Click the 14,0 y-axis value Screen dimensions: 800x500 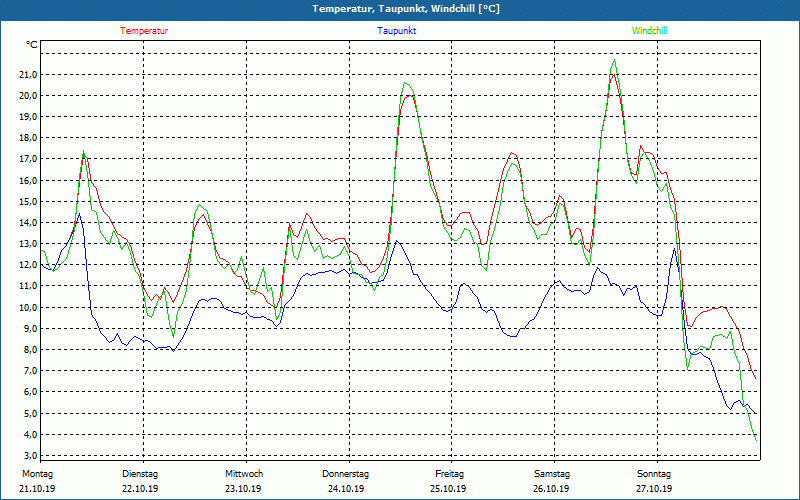[x=29, y=222]
